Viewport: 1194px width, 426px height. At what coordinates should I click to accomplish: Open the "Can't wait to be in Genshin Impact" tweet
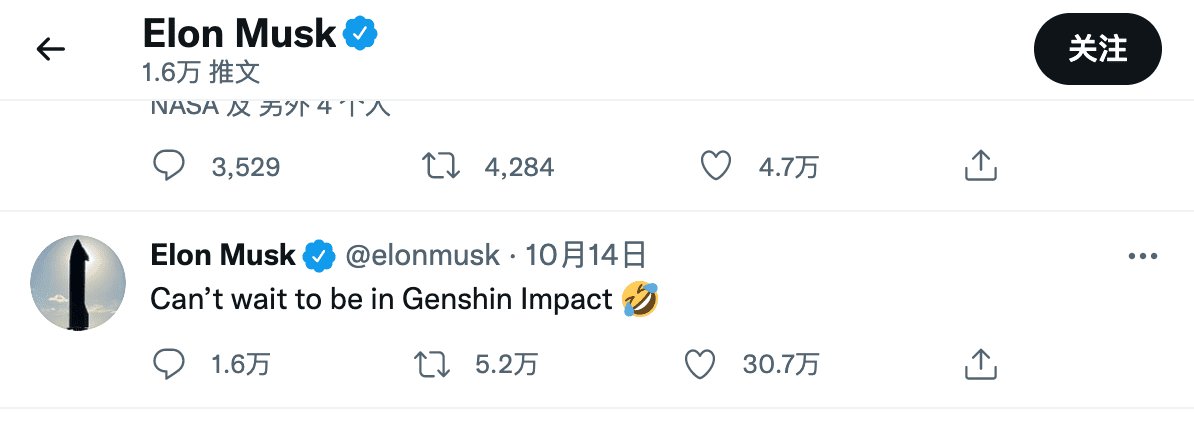(380, 299)
